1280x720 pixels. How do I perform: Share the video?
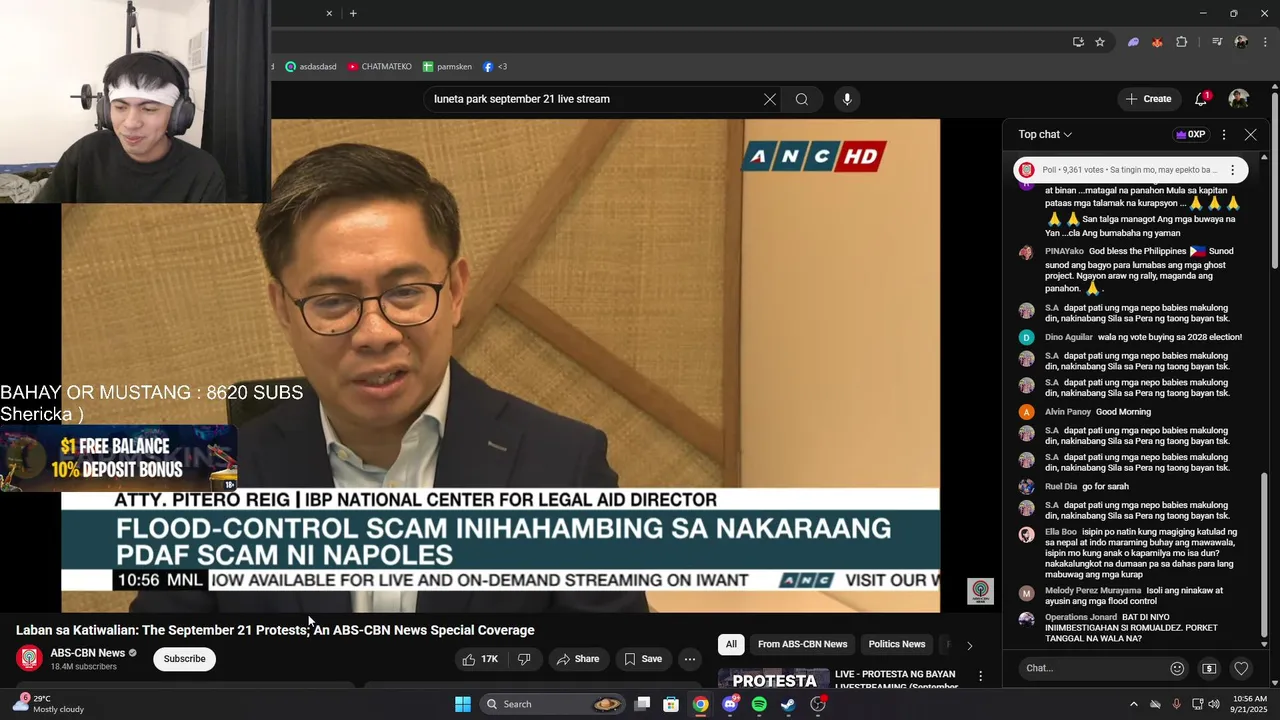tap(578, 659)
